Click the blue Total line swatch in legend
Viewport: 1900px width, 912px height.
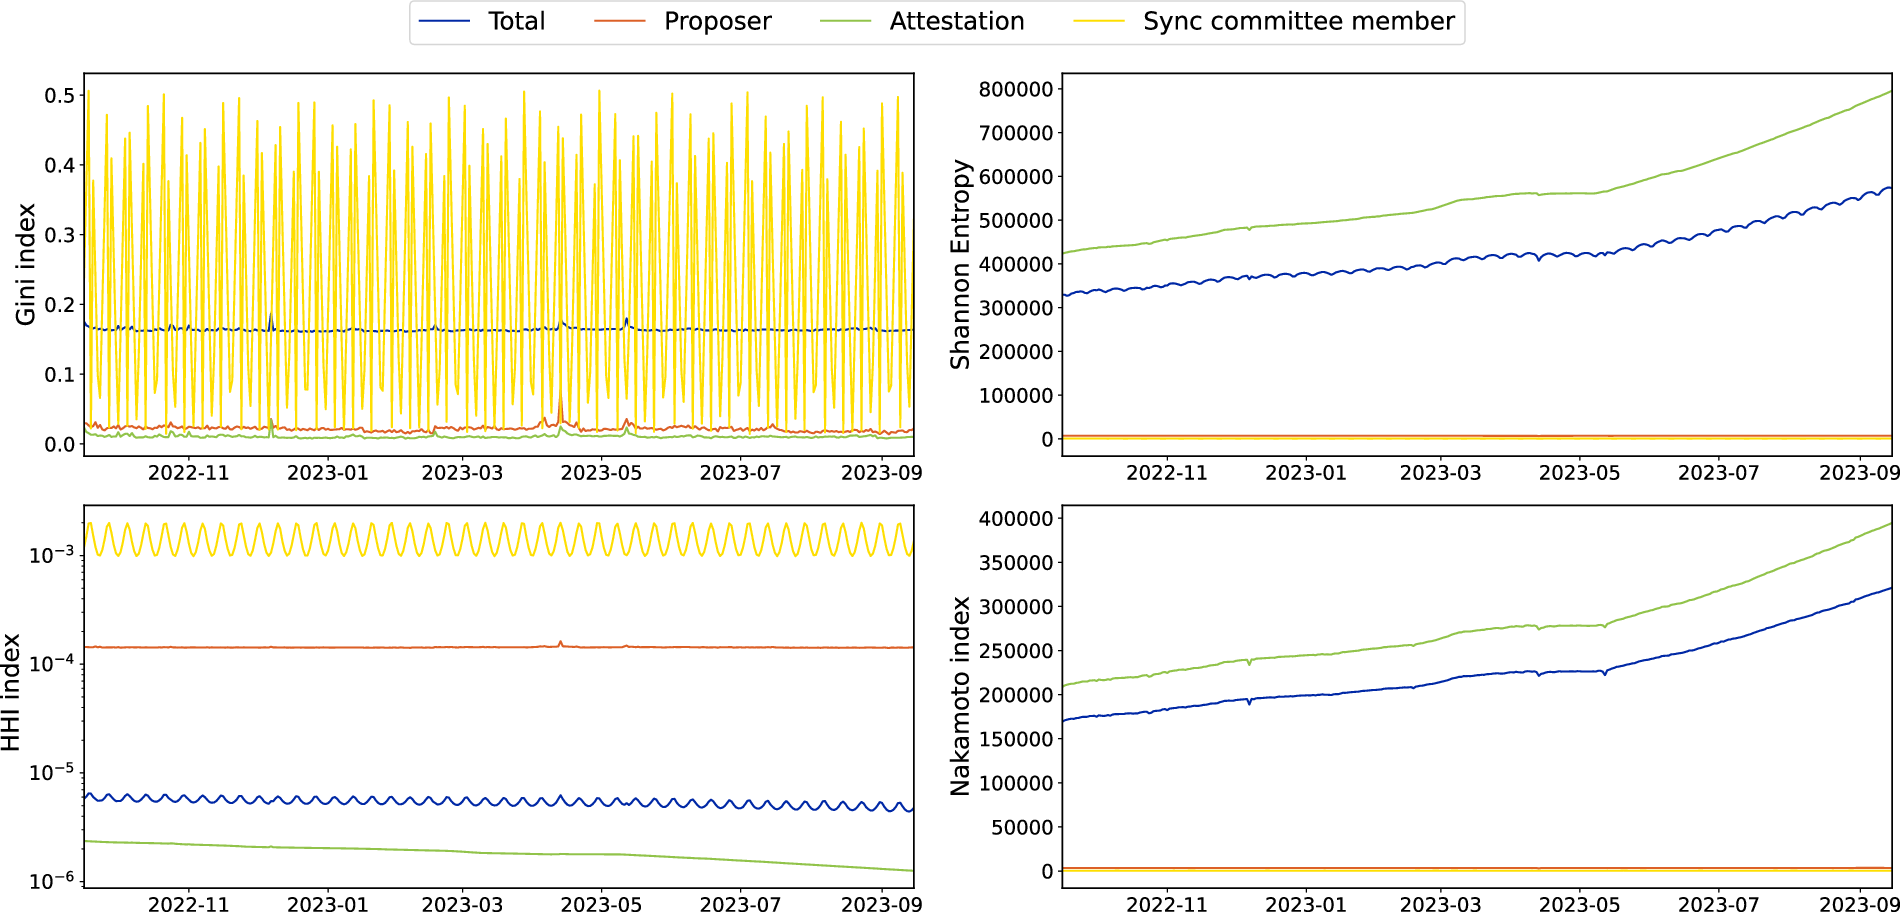444,22
